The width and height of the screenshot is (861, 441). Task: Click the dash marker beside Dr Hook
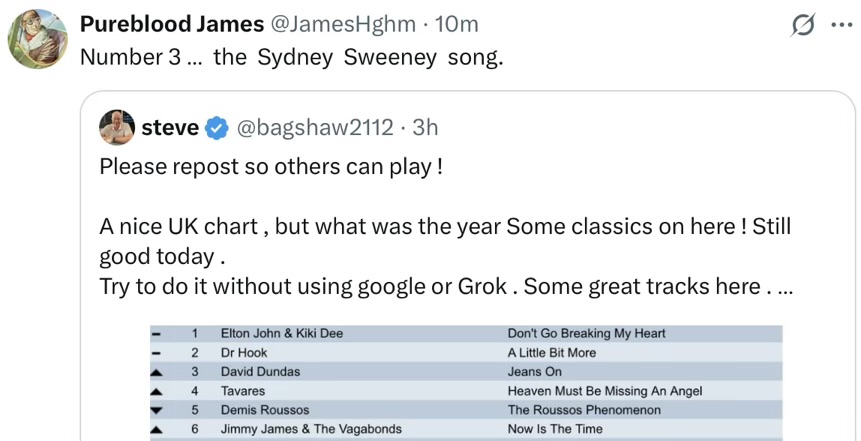point(156,353)
